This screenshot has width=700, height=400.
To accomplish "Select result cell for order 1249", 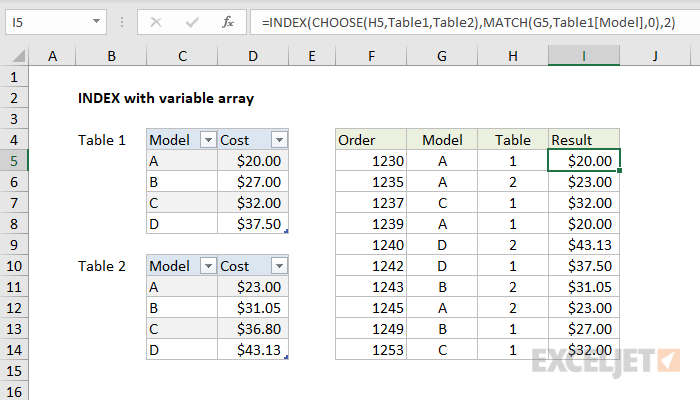I will 584,329.
